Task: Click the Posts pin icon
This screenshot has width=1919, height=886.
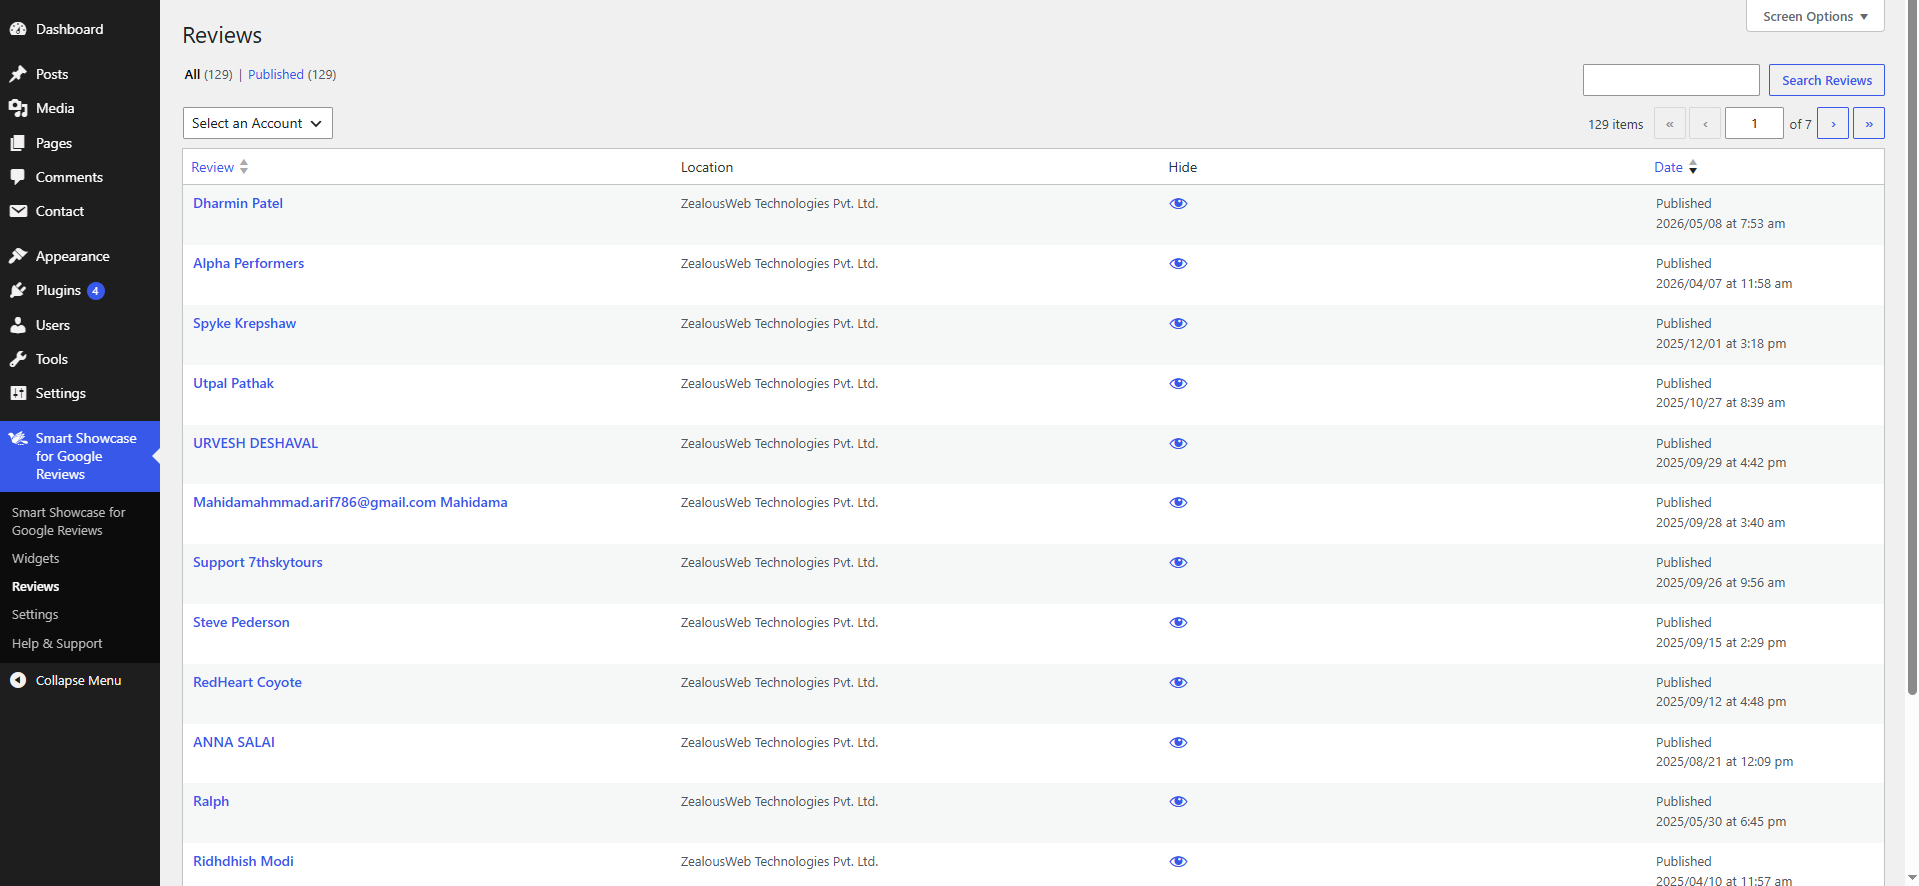Action: 18,74
